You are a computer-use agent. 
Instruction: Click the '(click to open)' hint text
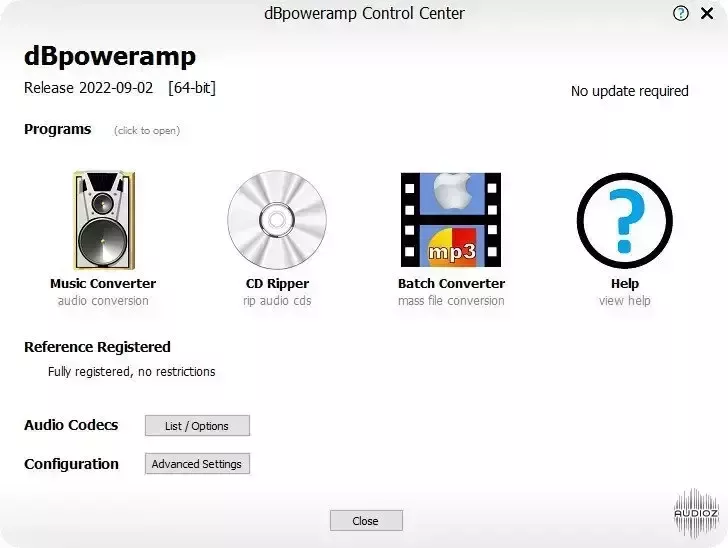click(x=147, y=130)
